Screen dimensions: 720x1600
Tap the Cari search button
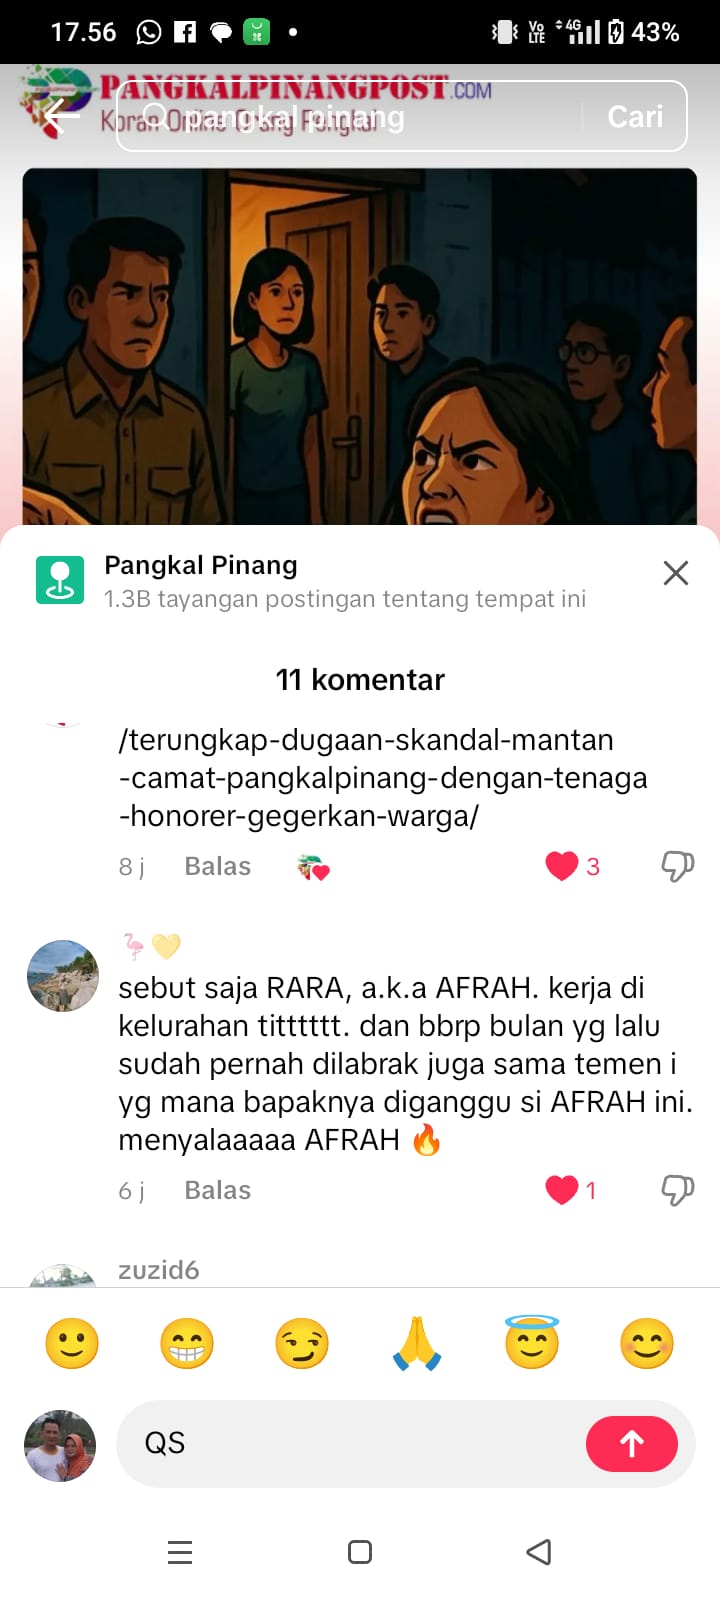[x=635, y=117]
